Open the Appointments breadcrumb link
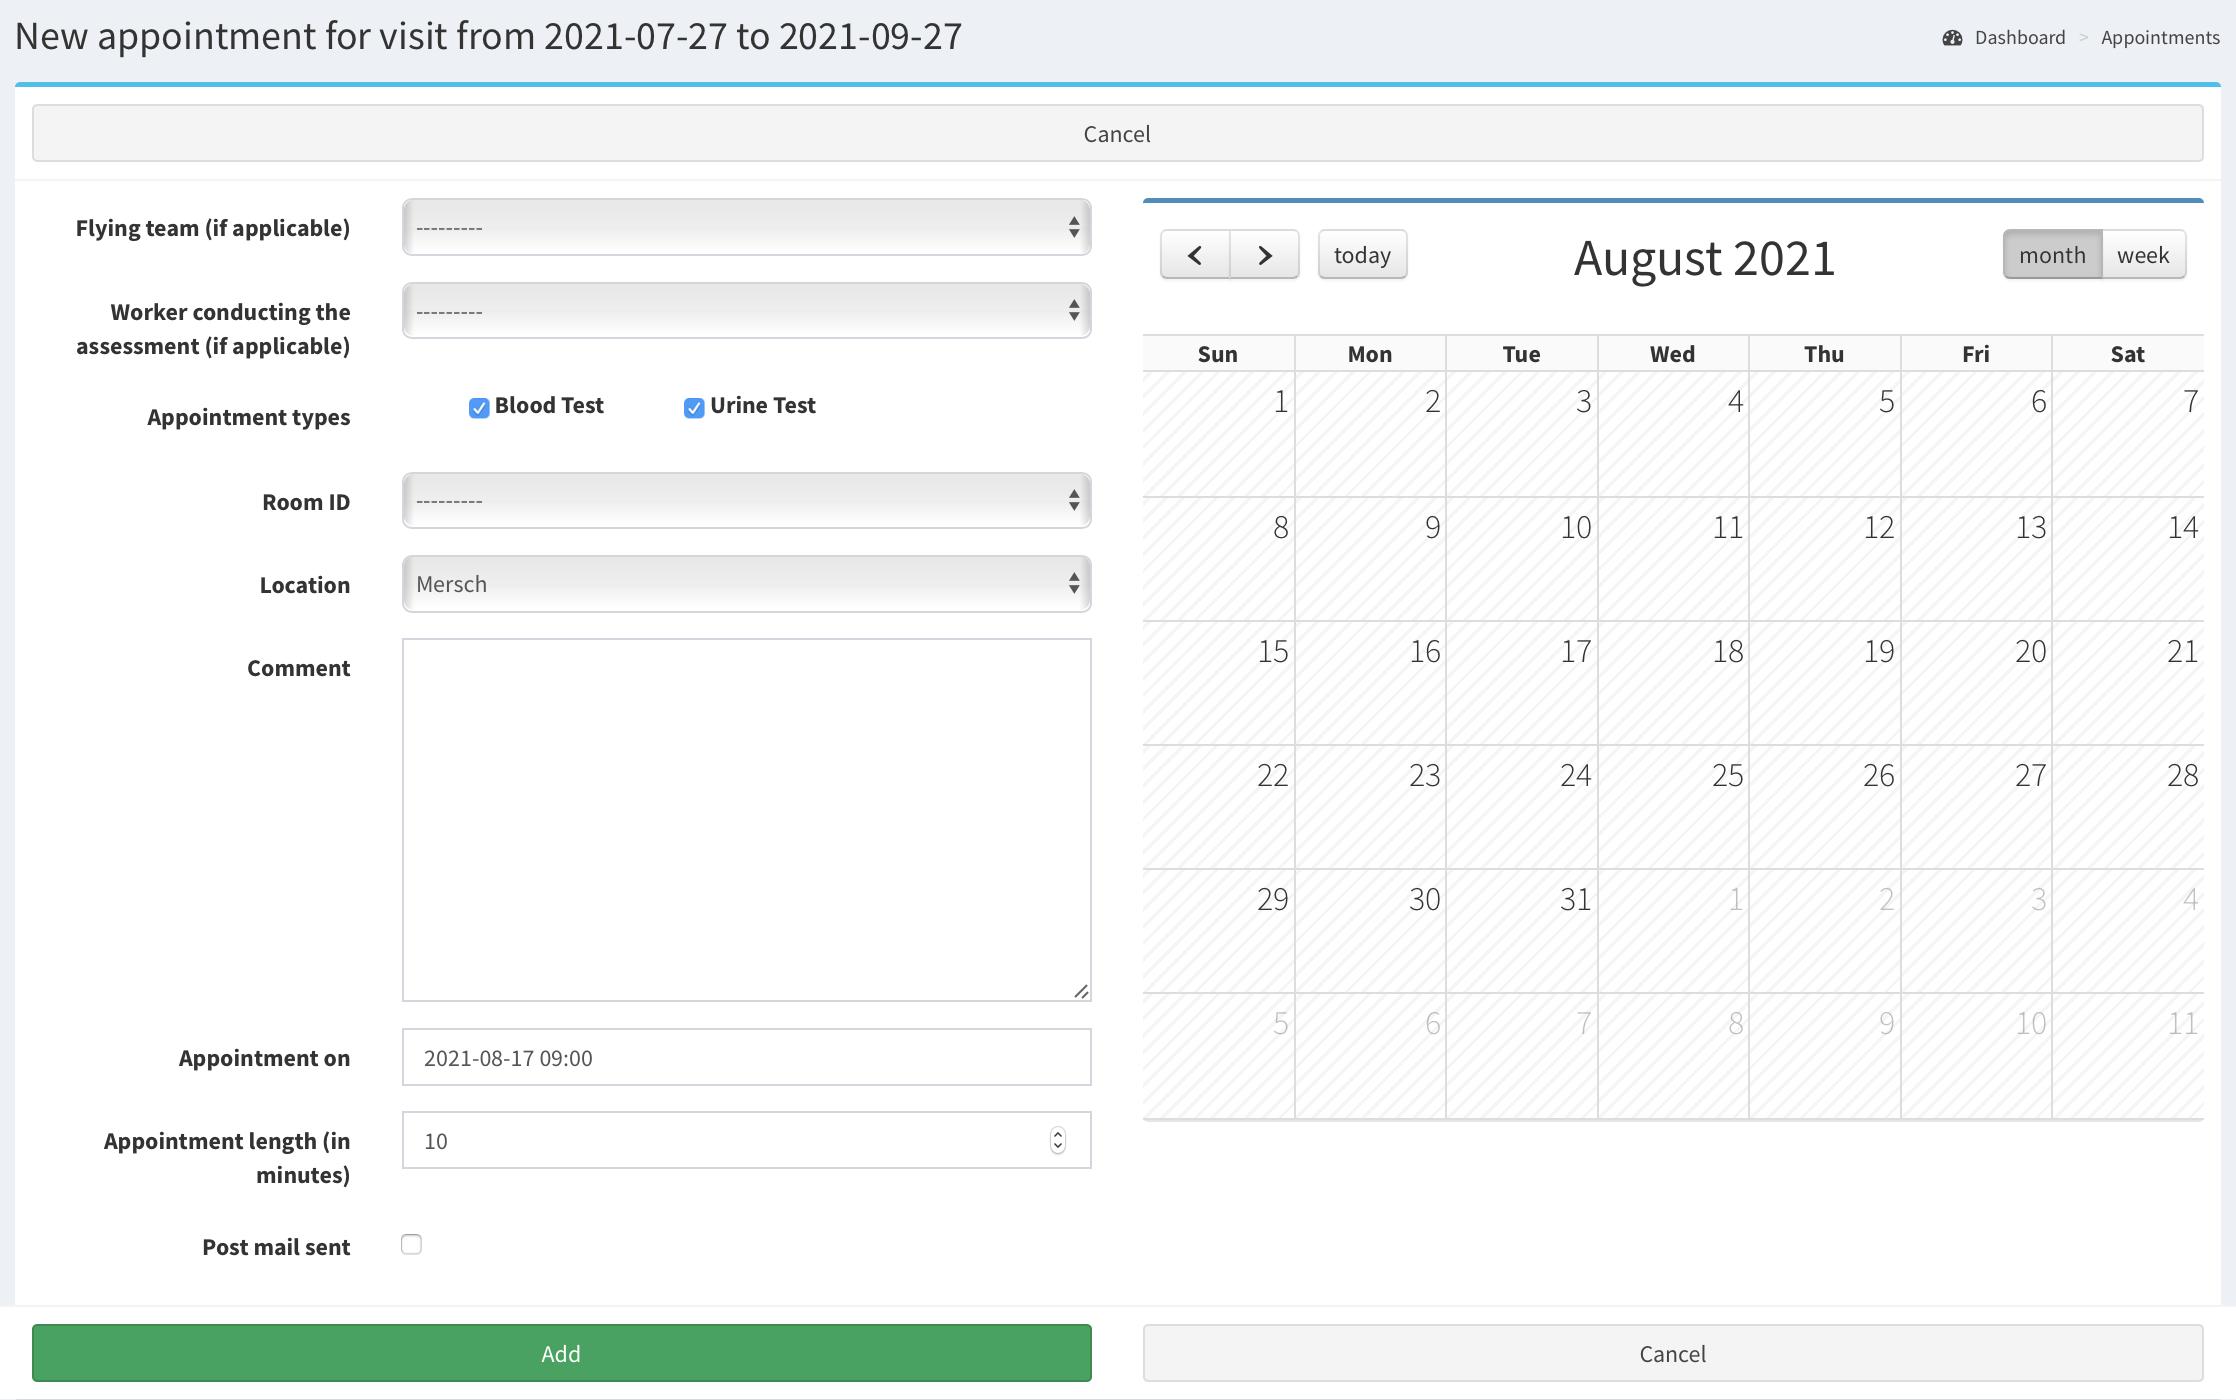2236x1400 pixels. pos(2160,38)
